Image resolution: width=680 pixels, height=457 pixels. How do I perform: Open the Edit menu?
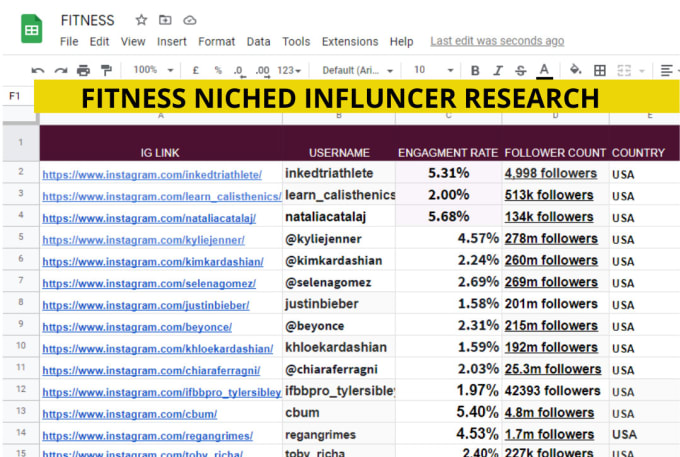pyautogui.click(x=99, y=42)
